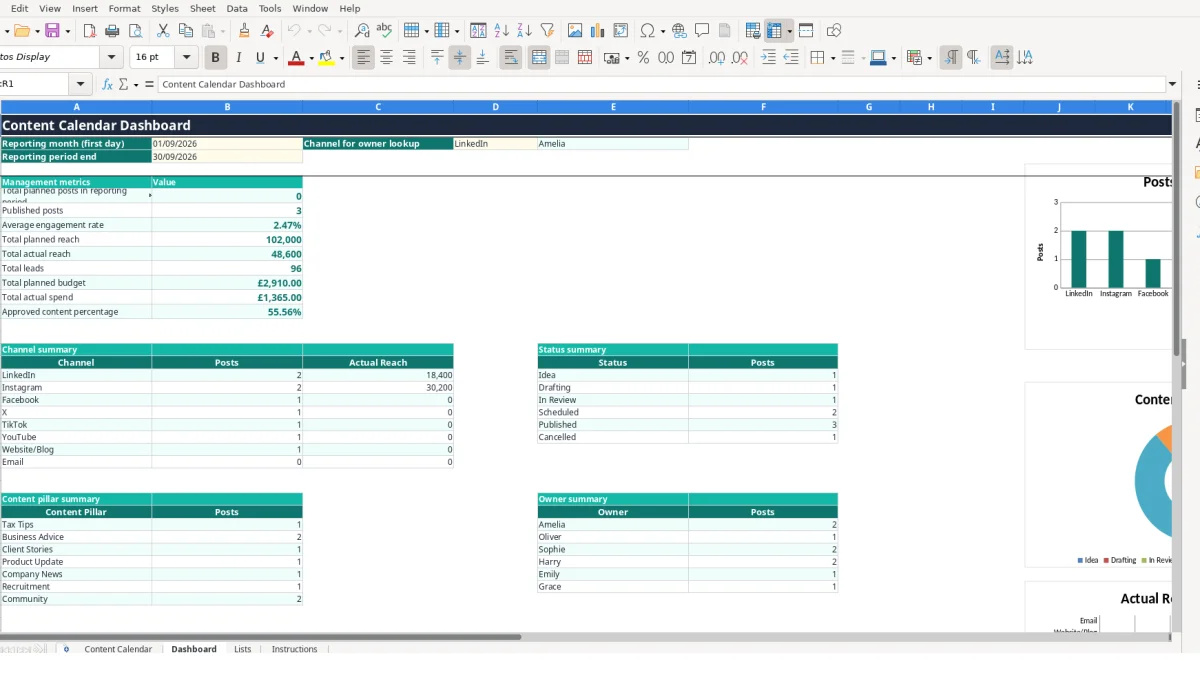Open the font name dropdown

click(x=112, y=58)
